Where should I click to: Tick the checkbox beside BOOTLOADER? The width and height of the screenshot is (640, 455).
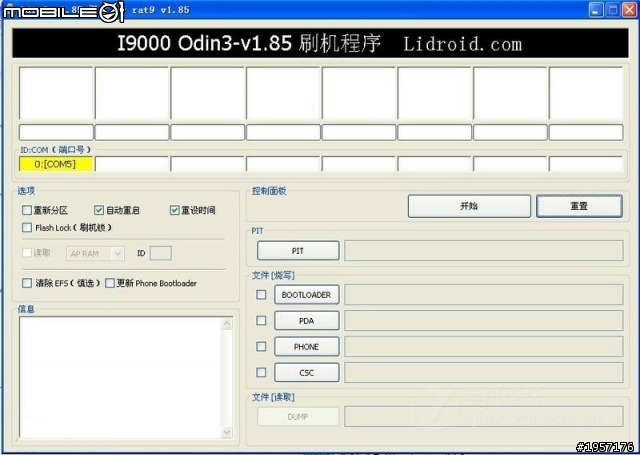pyautogui.click(x=261, y=294)
